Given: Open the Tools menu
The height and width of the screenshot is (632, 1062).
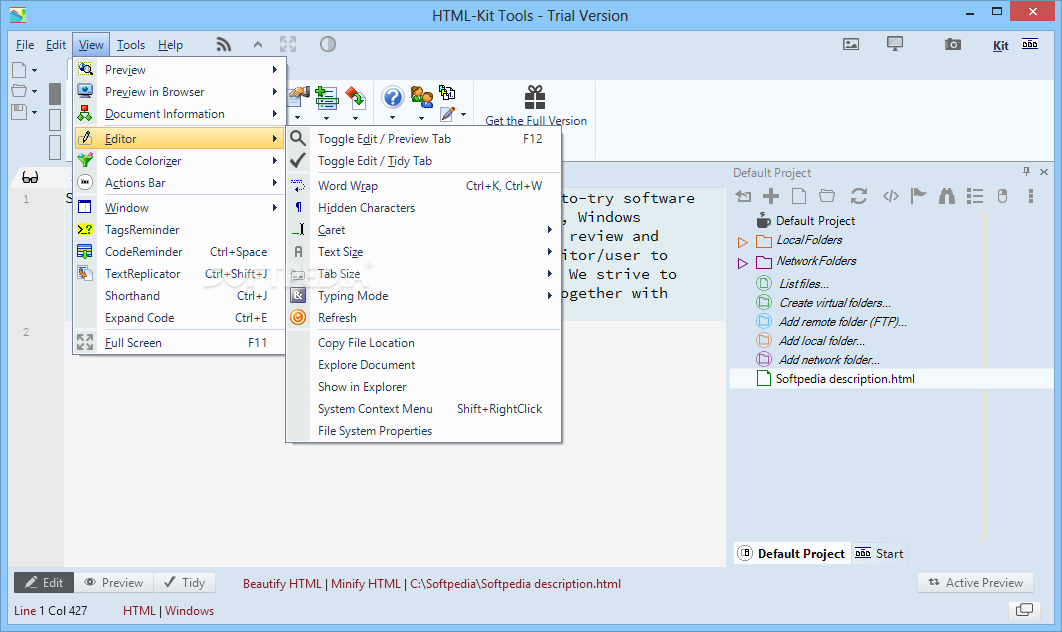Looking at the screenshot, I should click(131, 45).
